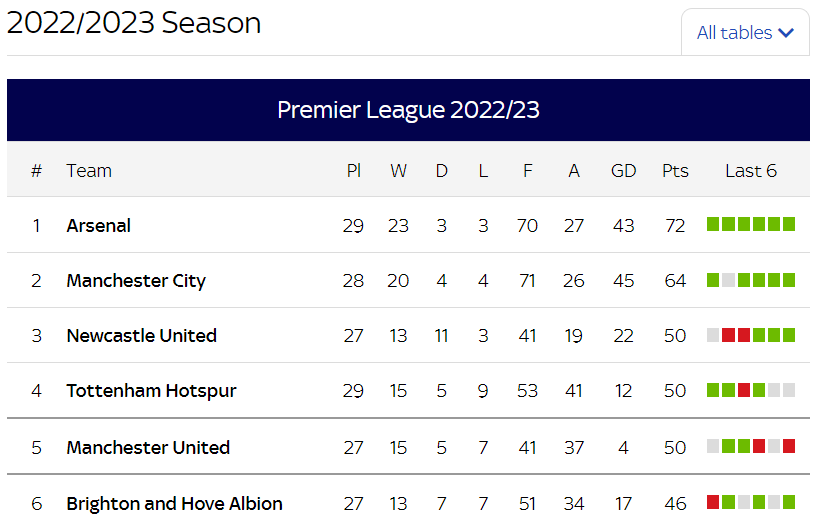Screen dimensions: 816x527
Task: Click the chevron next to All tables
Action: pyautogui.click(x=786, y=33)
